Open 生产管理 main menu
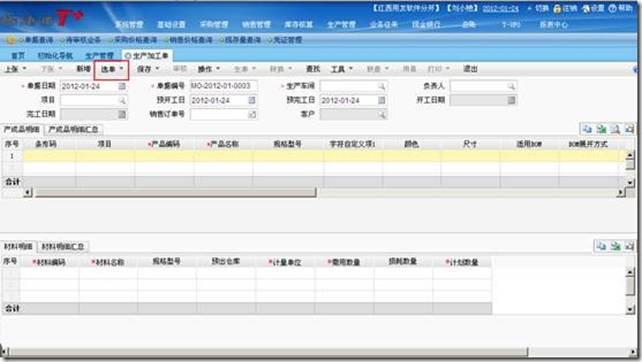This screenshot has height=362, width=642. [x=341, y=25]
